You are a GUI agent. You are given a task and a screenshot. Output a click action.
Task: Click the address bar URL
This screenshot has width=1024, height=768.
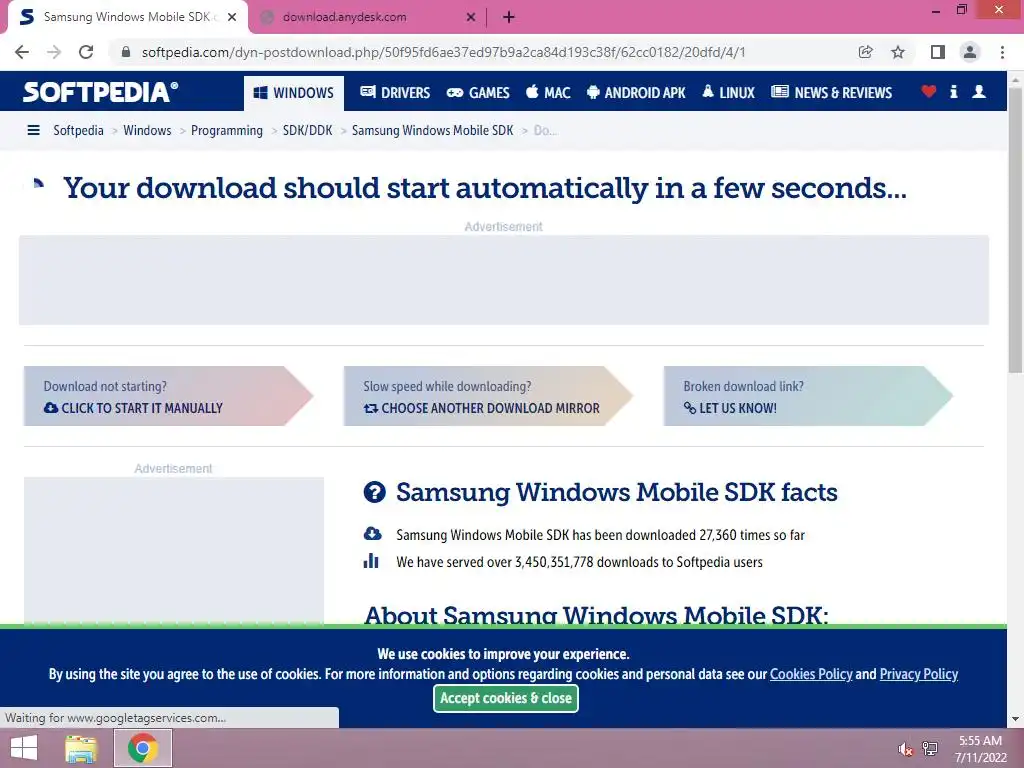click(443, 52)
